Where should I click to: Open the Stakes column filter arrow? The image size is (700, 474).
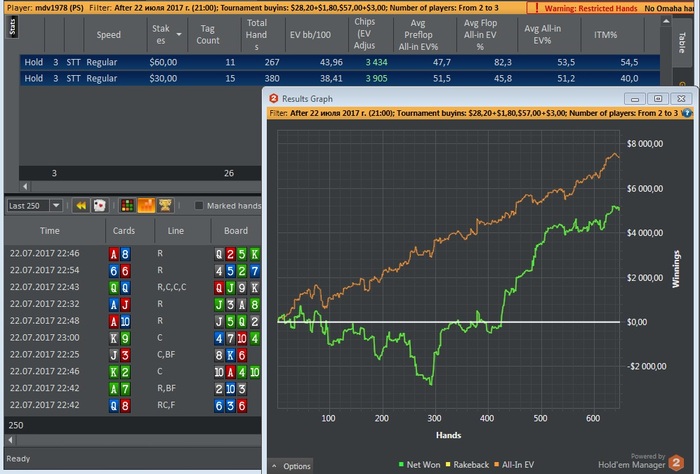pyautogui.click(x=179, y=34)
